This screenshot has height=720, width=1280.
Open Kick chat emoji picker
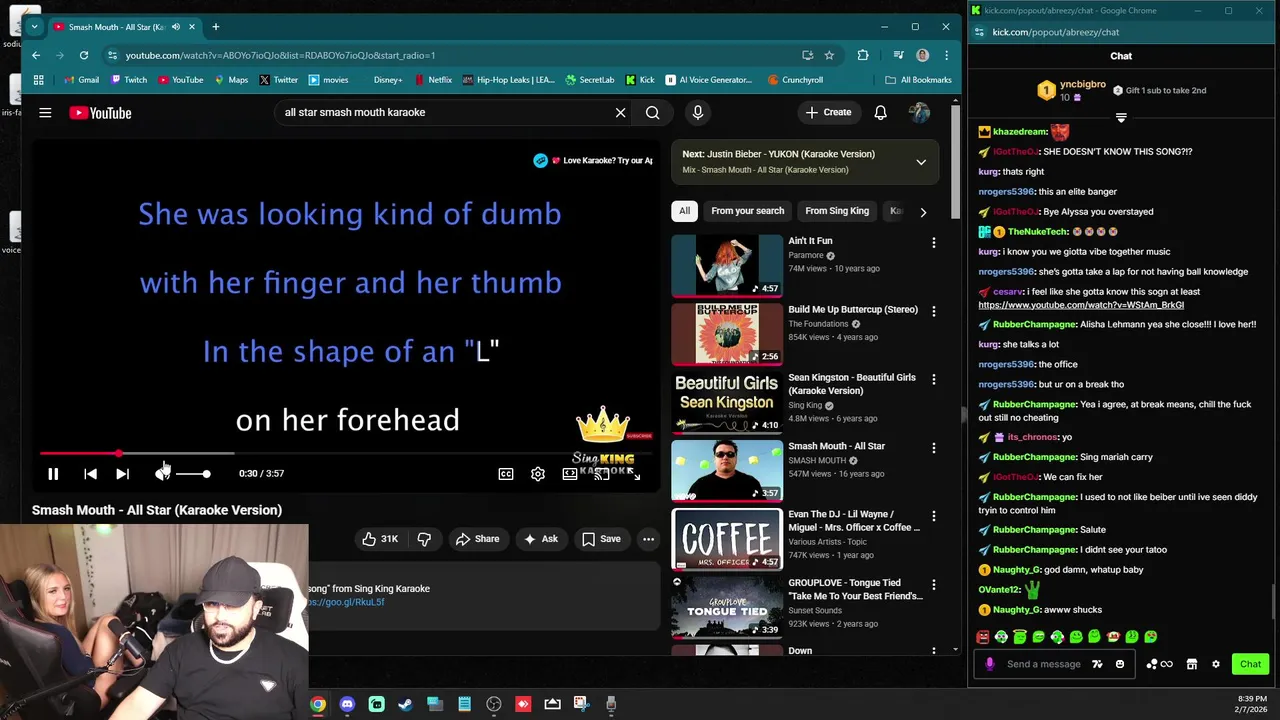pos(1119,664)
